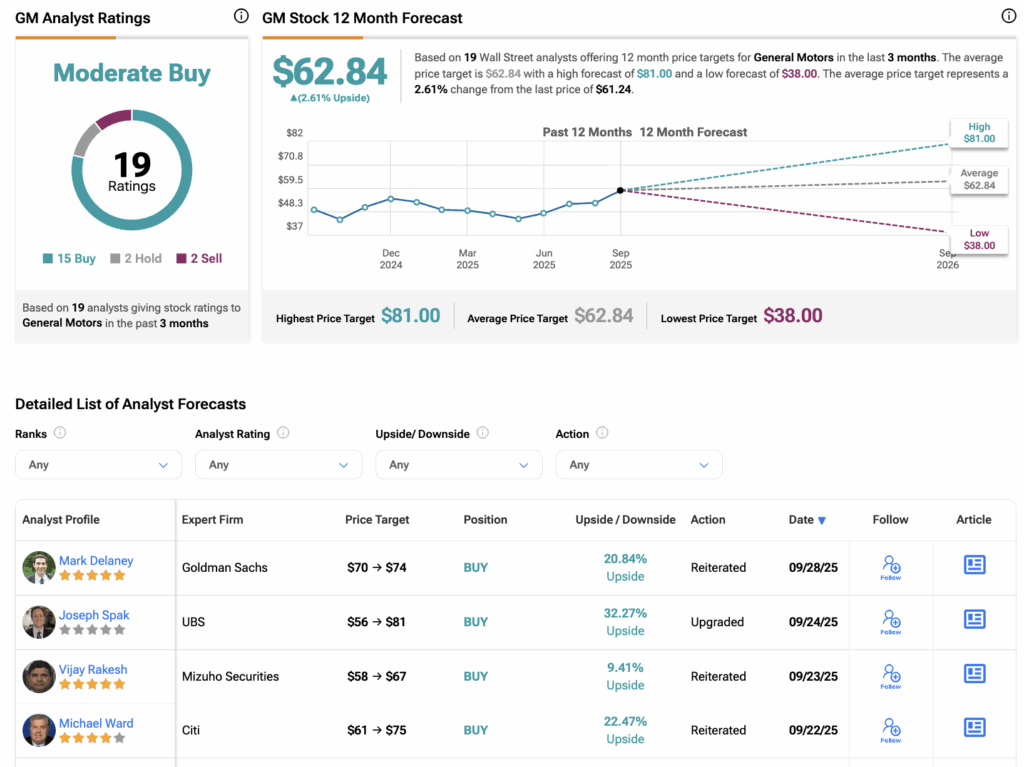The width and height of the screenshot is (1024, 767).
Task: Click the Goldman Sachs firm cell
Action: [x=225, y=567]
